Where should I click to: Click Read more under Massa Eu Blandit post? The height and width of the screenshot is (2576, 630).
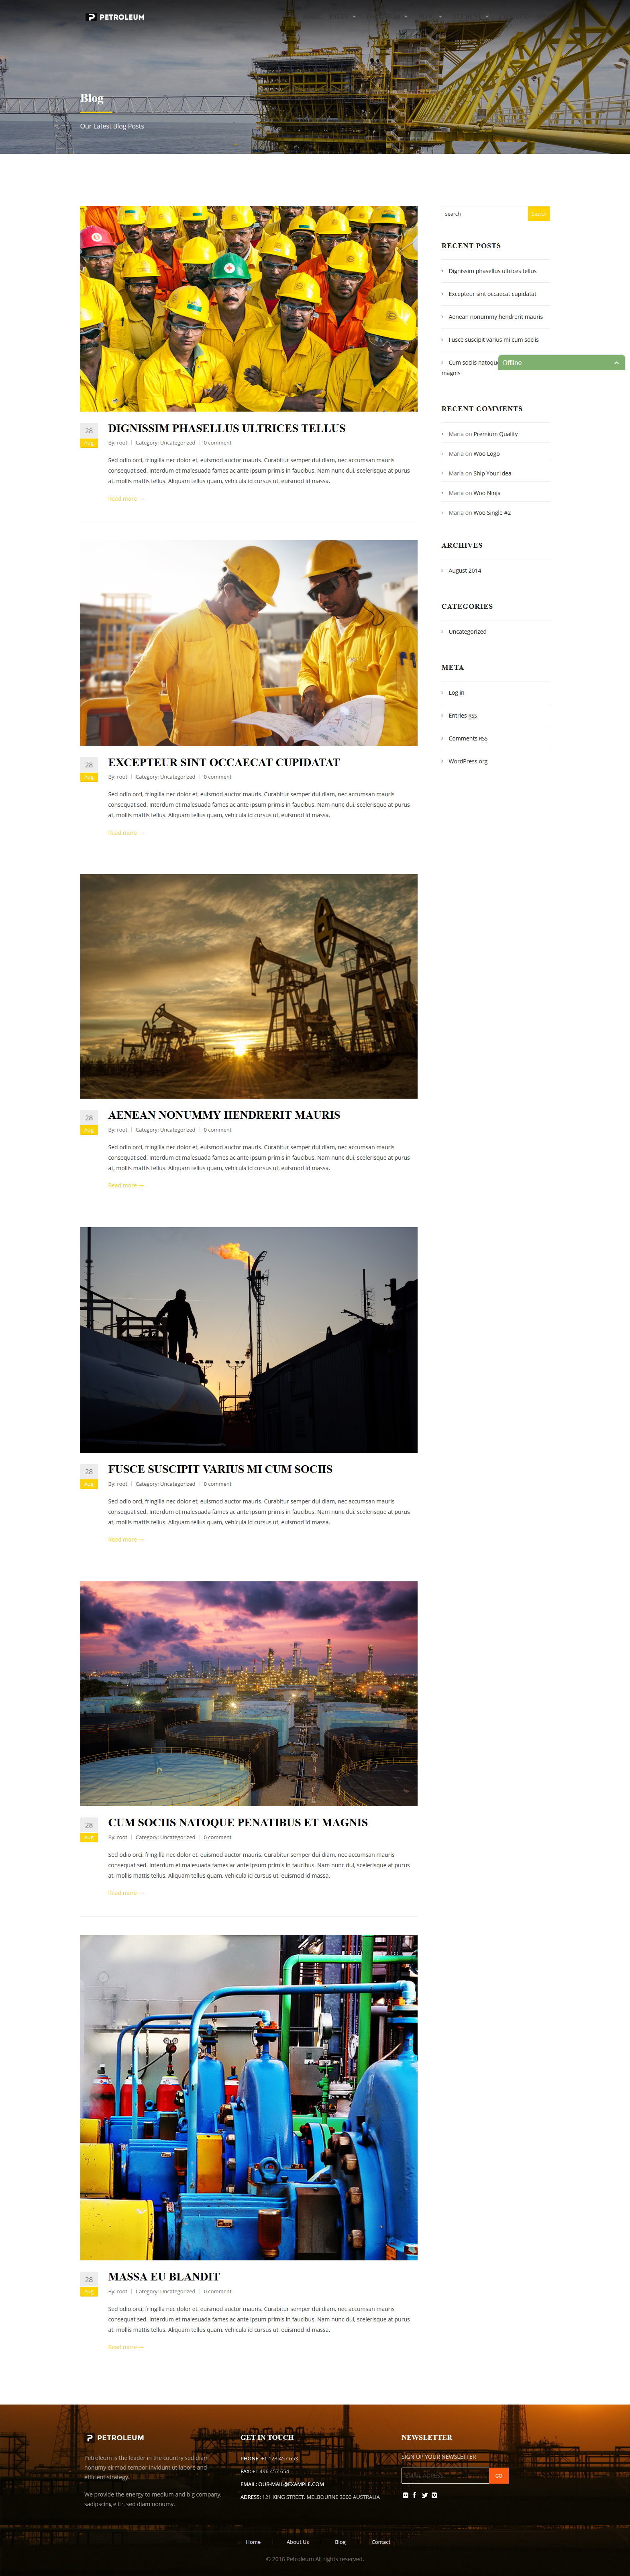tap(126, 2347)
